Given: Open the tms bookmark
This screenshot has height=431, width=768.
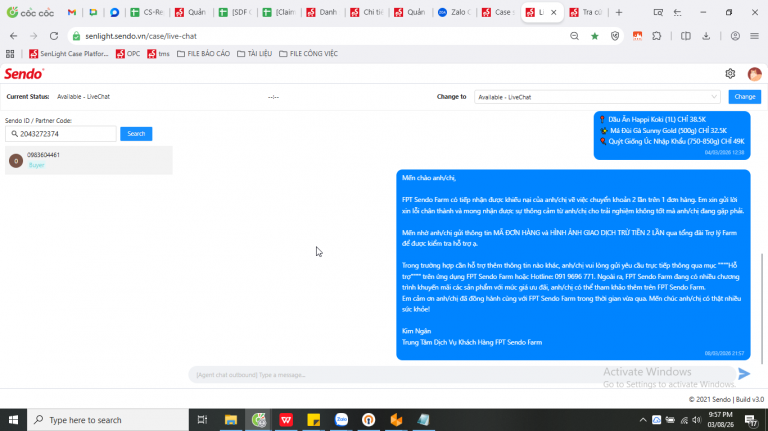Looking at the screenshot, I should click(158, 54).
